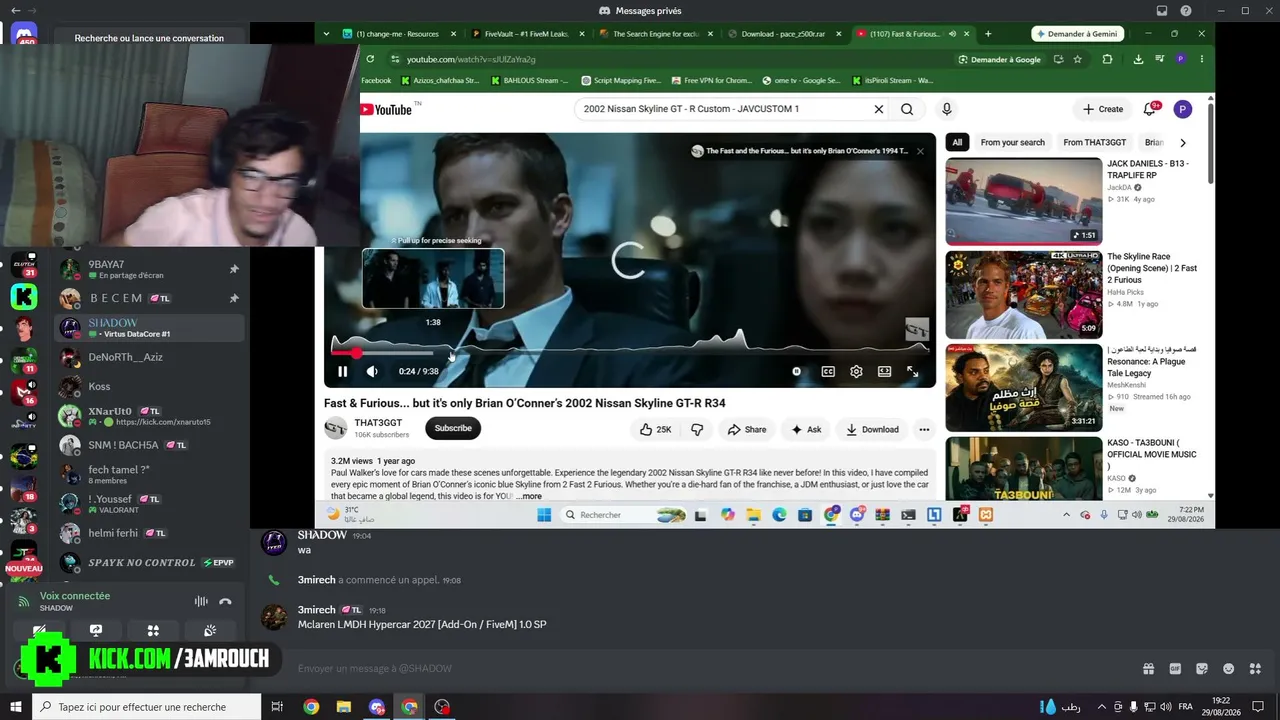Image resolution: width=1280 pixels, height=720 pixels.
Task: Open the Discord sticker picker
Action: [1202, 669]
